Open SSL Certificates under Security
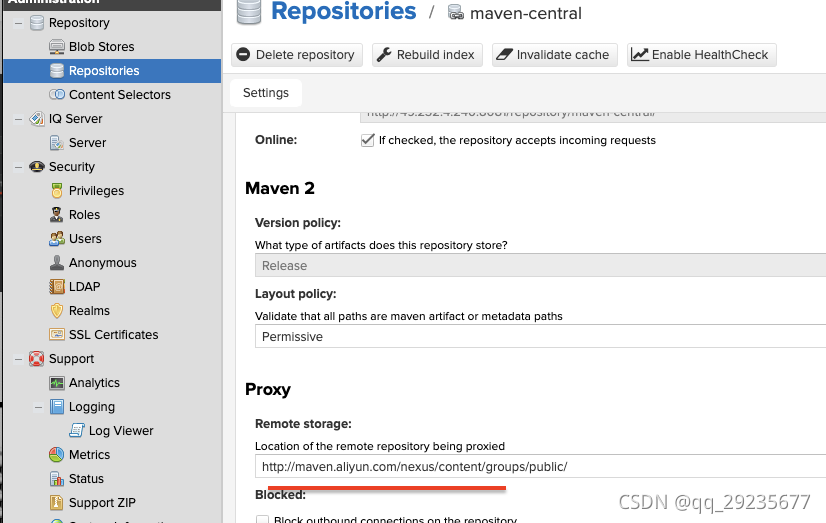826x523 pixels. click(x=114, y=334)
